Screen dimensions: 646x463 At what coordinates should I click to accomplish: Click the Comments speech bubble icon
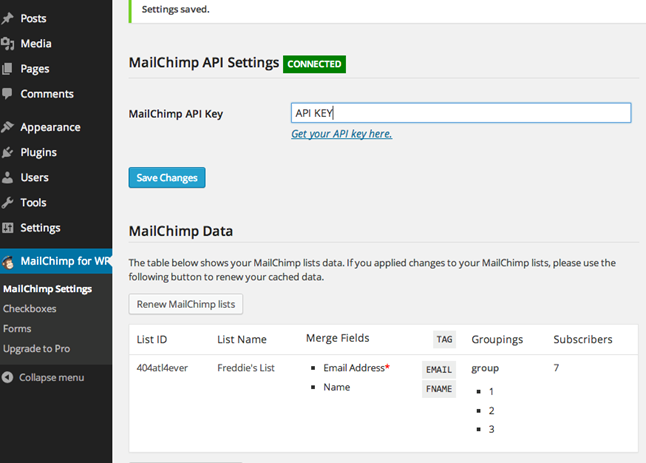point(7,94)
